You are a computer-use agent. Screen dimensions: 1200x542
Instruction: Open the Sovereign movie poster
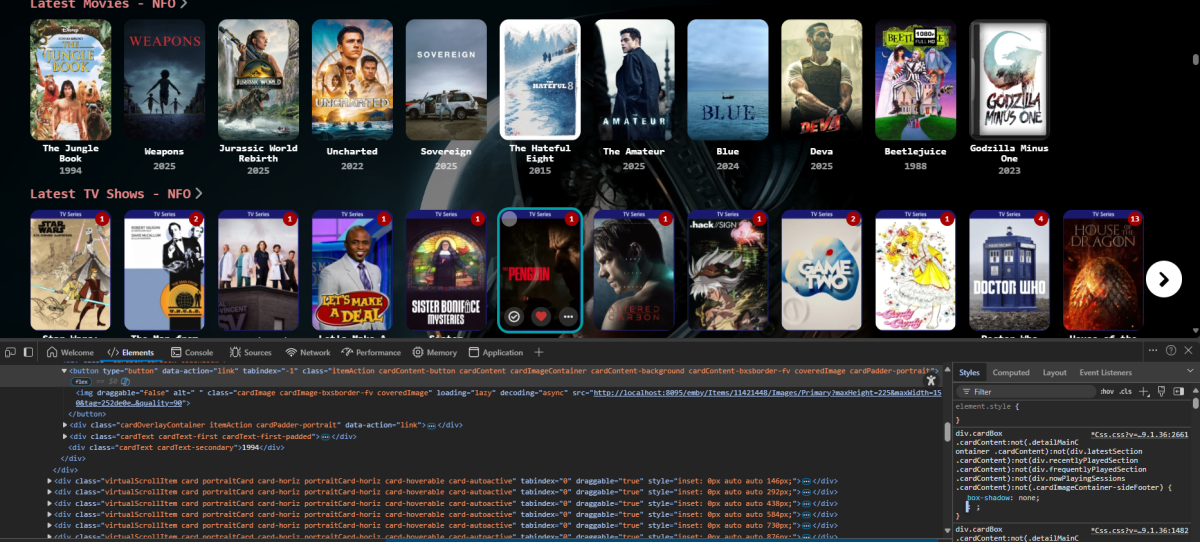click(446, 79)
